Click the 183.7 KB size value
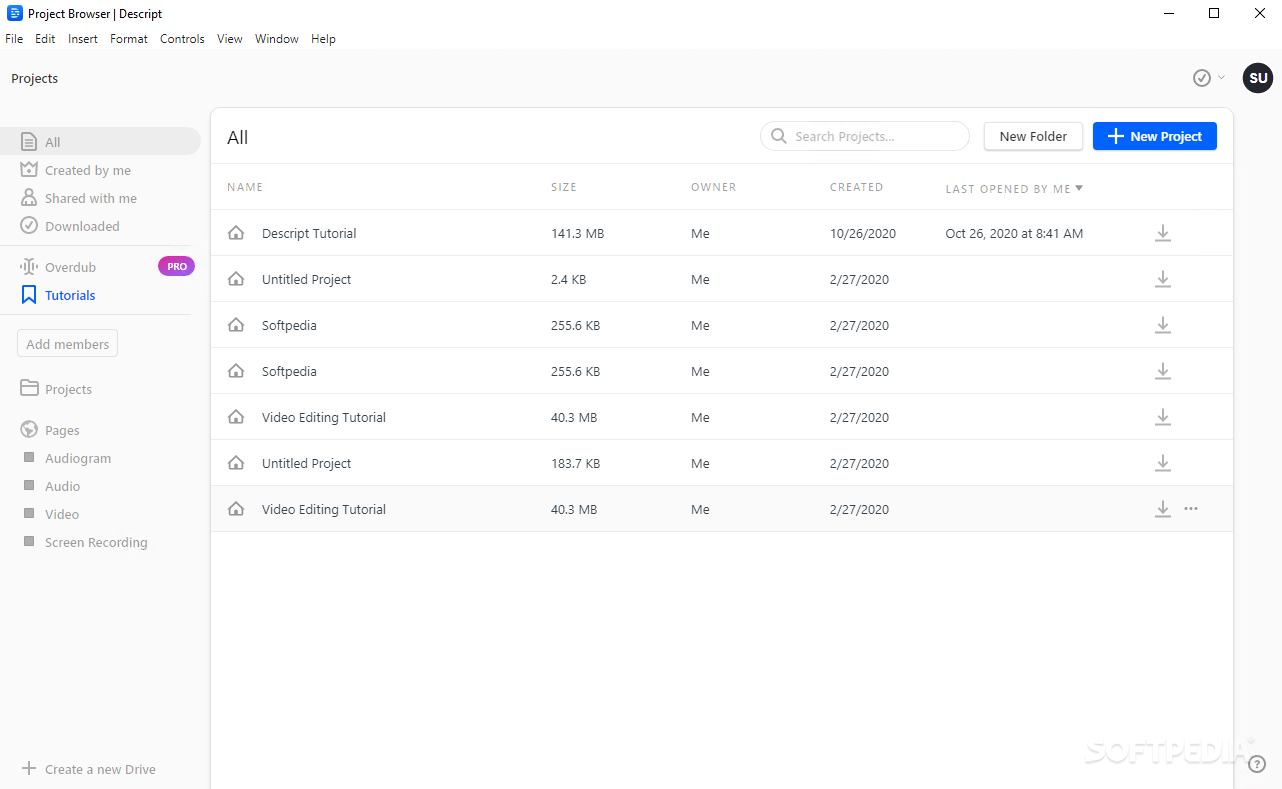Image resolution: width=1282 pixels, height=789 pixels. [x=575, y=463]
